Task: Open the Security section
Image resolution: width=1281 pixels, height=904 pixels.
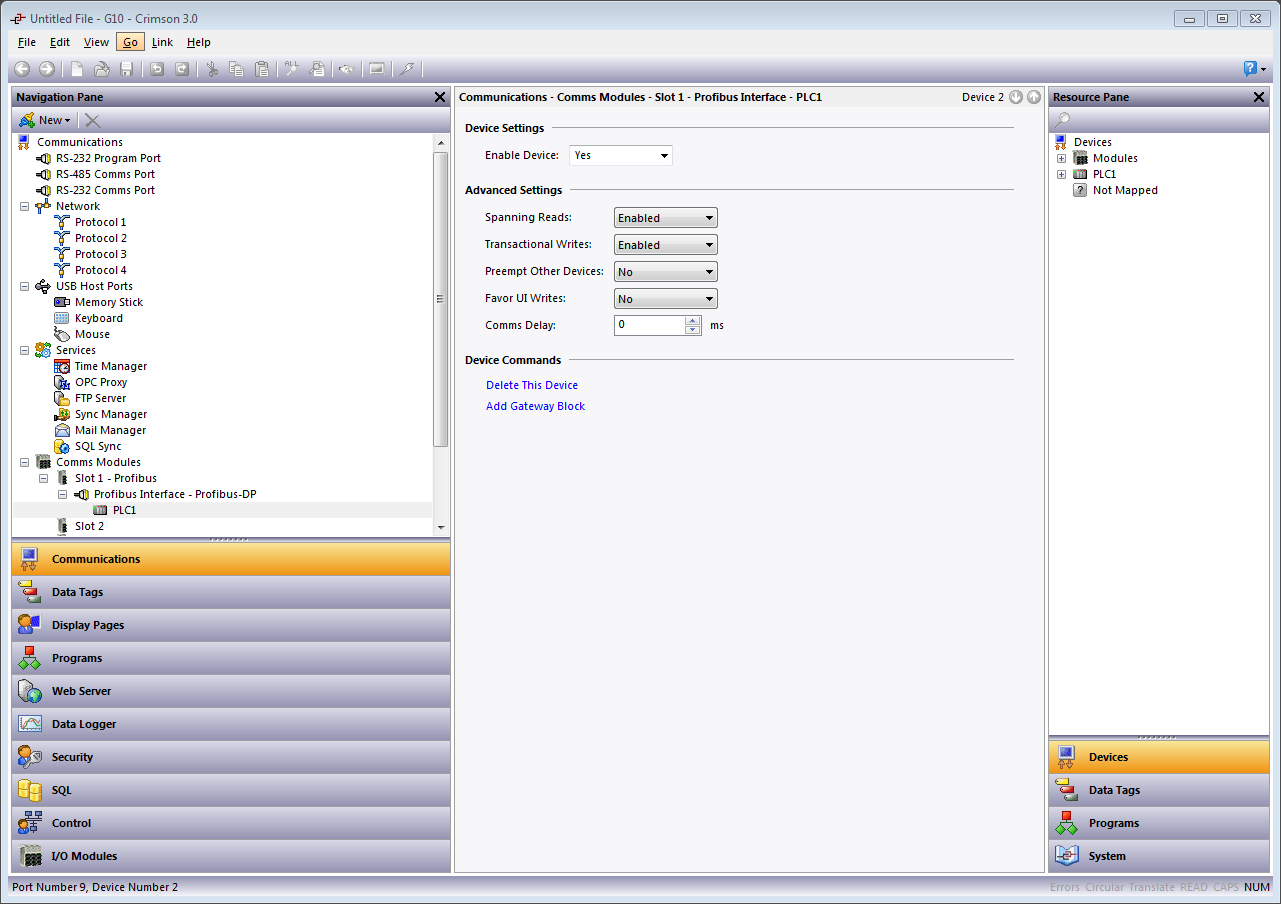Action: 231,757
